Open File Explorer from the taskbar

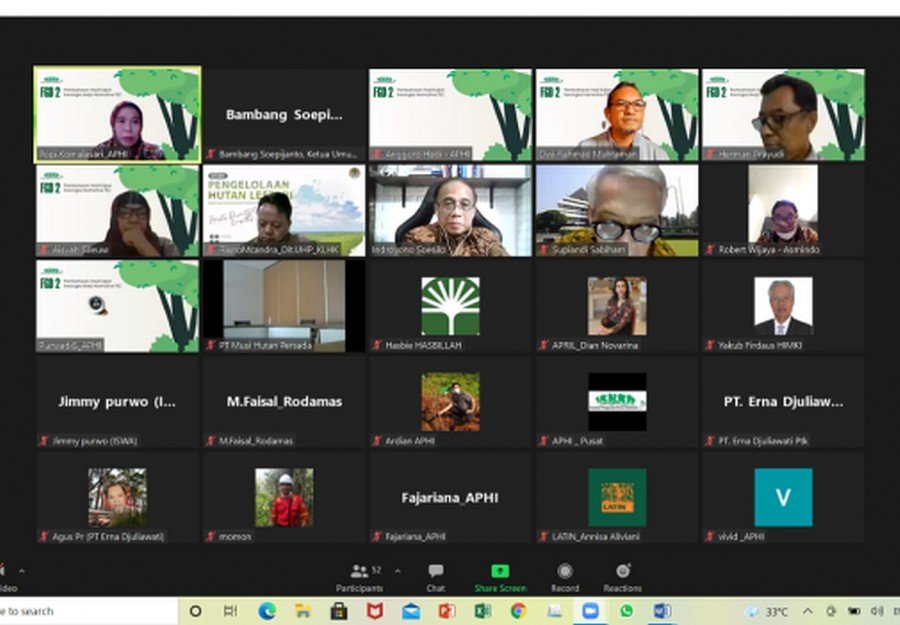[x=302, y=611]
